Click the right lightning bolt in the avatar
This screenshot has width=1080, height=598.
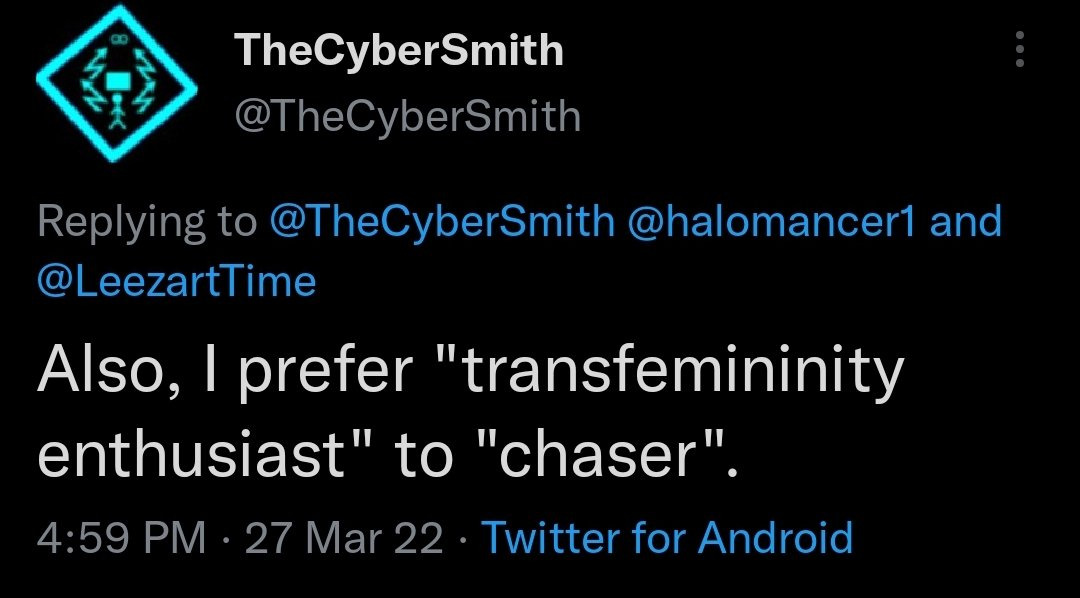click(146, 81)
